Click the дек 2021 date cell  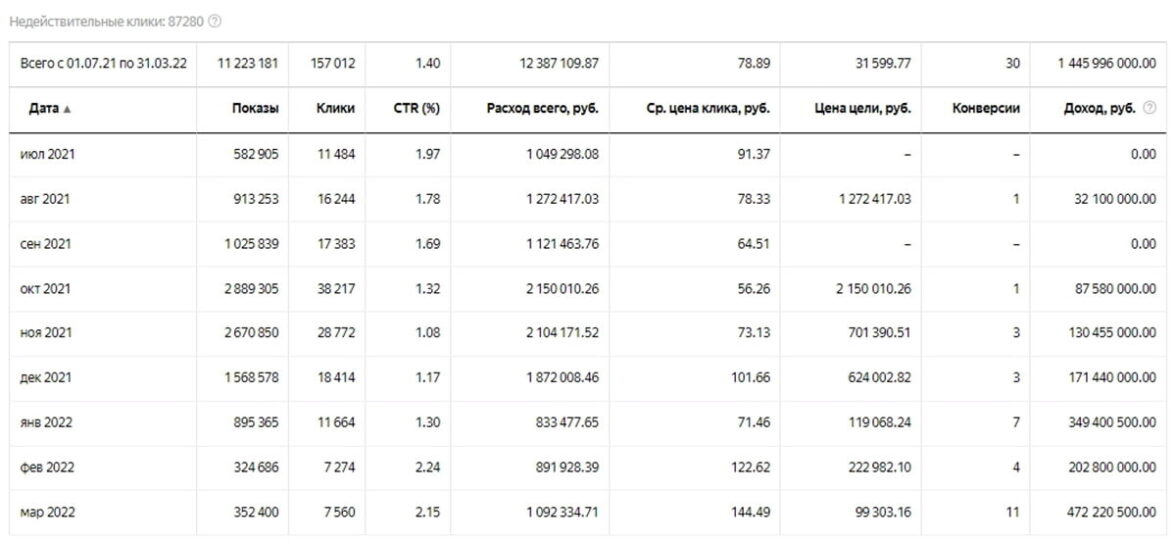pos(45,377)
